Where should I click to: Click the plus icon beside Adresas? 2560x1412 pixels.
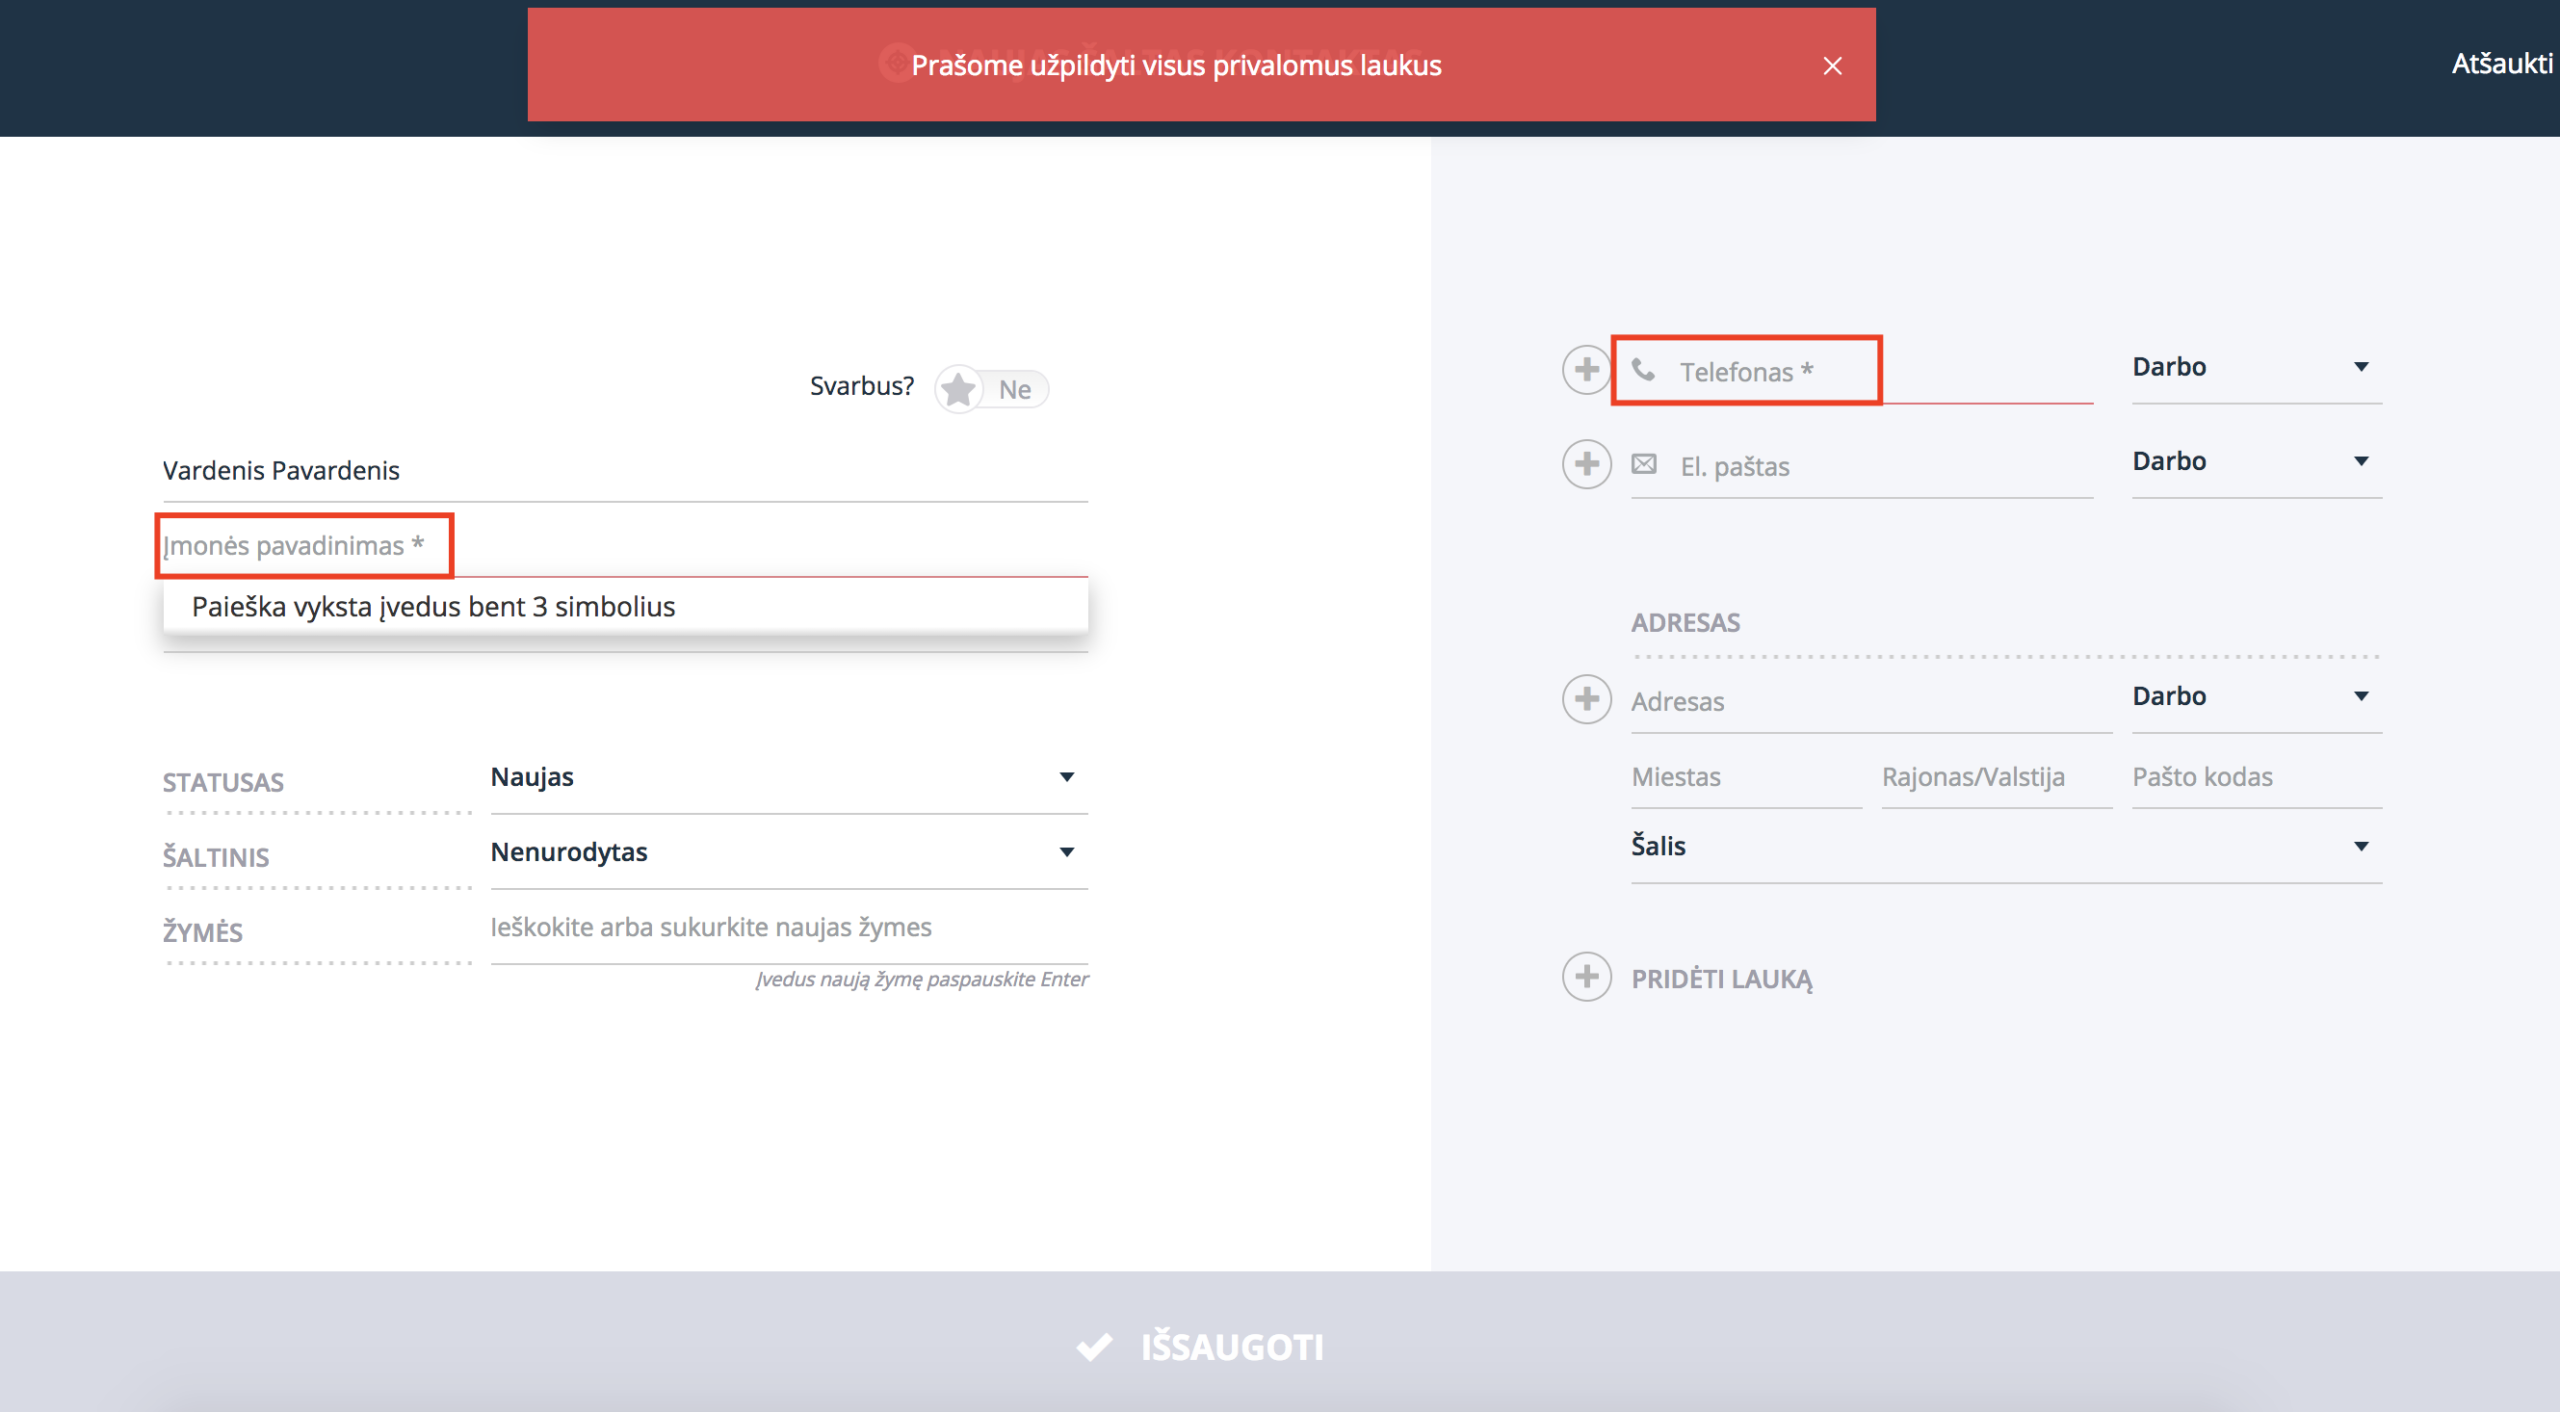[1586, 699]
